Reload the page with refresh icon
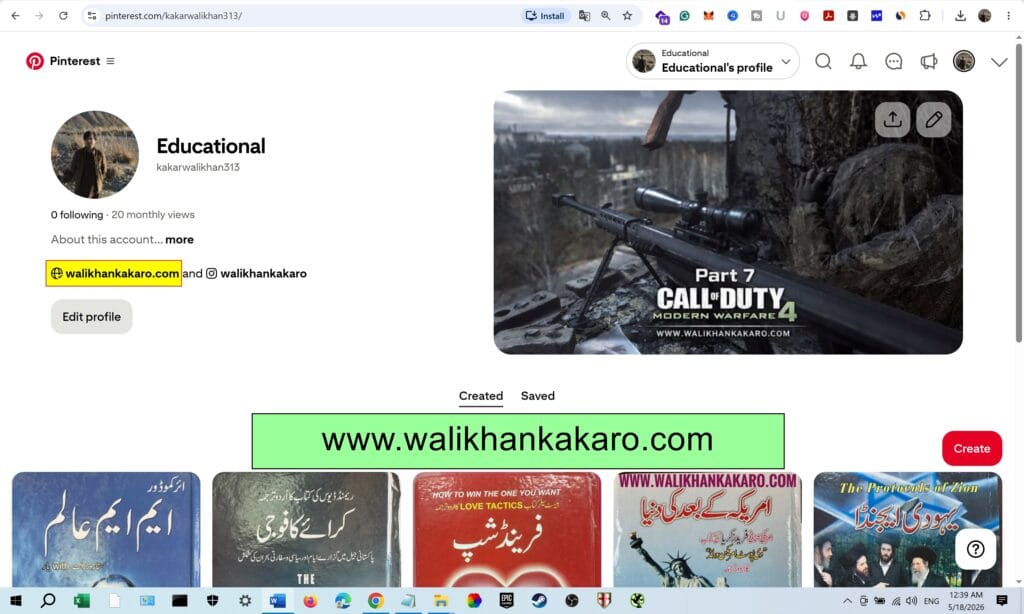This screenshot has width=1024, height=614. (63, 16)
